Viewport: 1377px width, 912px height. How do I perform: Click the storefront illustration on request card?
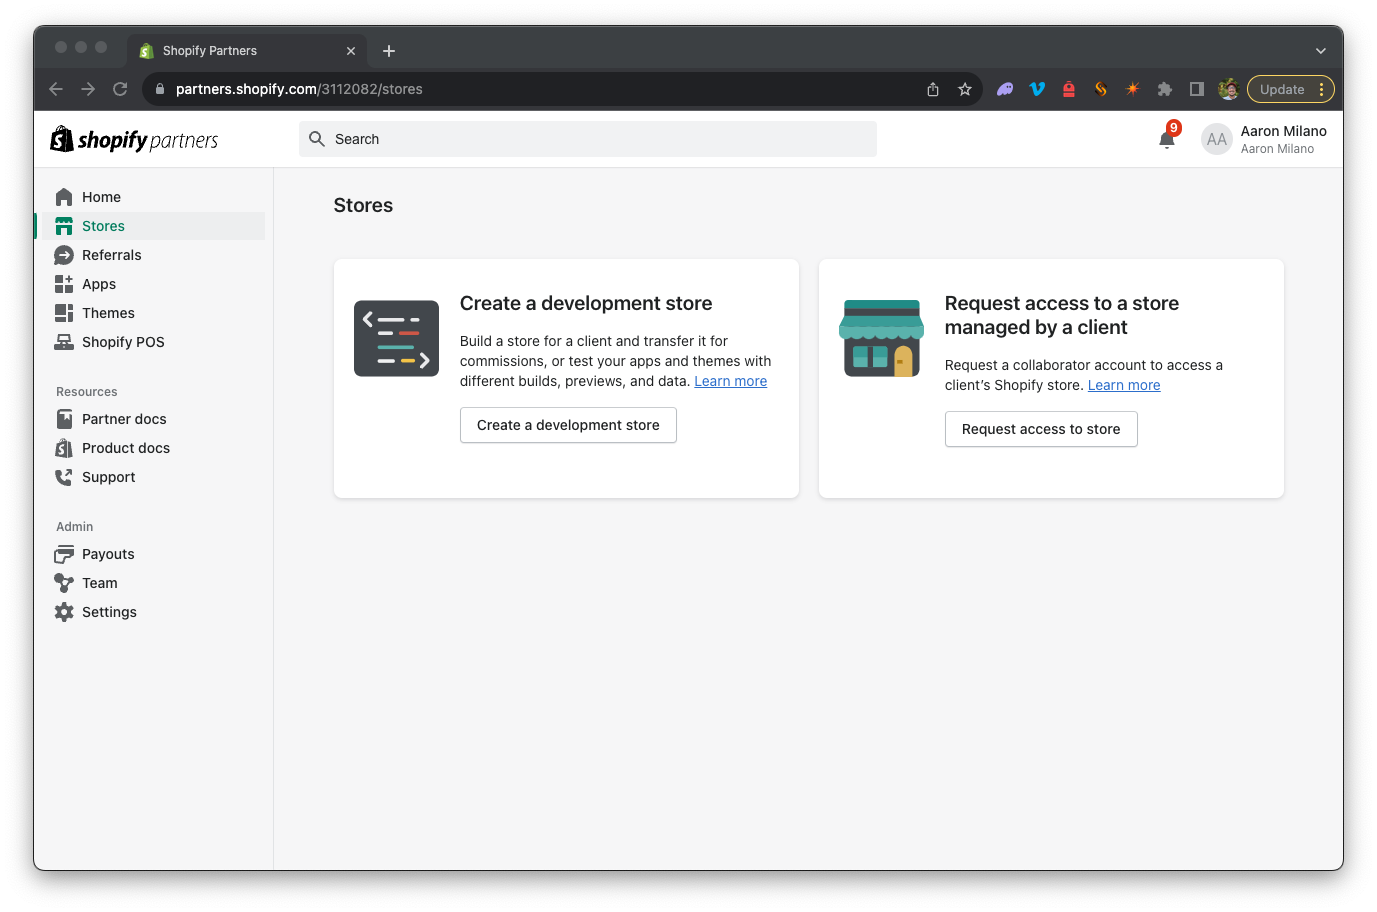(x=881, y=338)
